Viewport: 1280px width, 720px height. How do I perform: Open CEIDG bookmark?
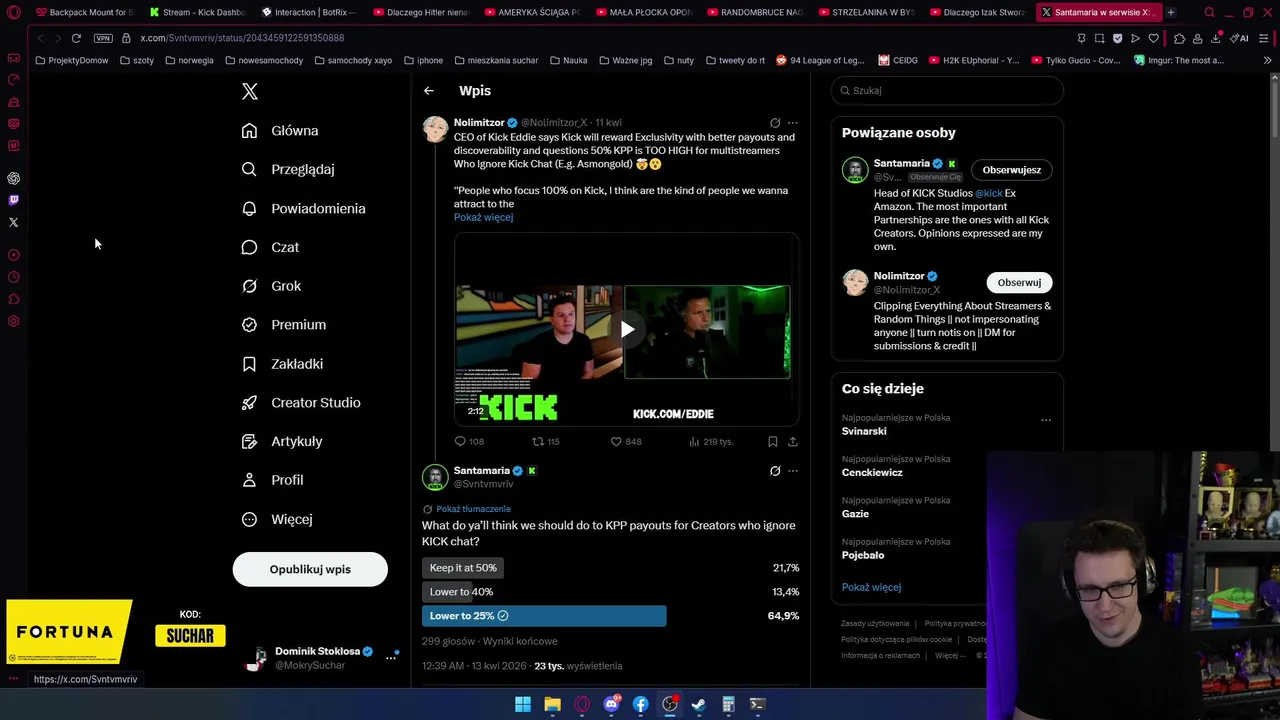point(898,60)
